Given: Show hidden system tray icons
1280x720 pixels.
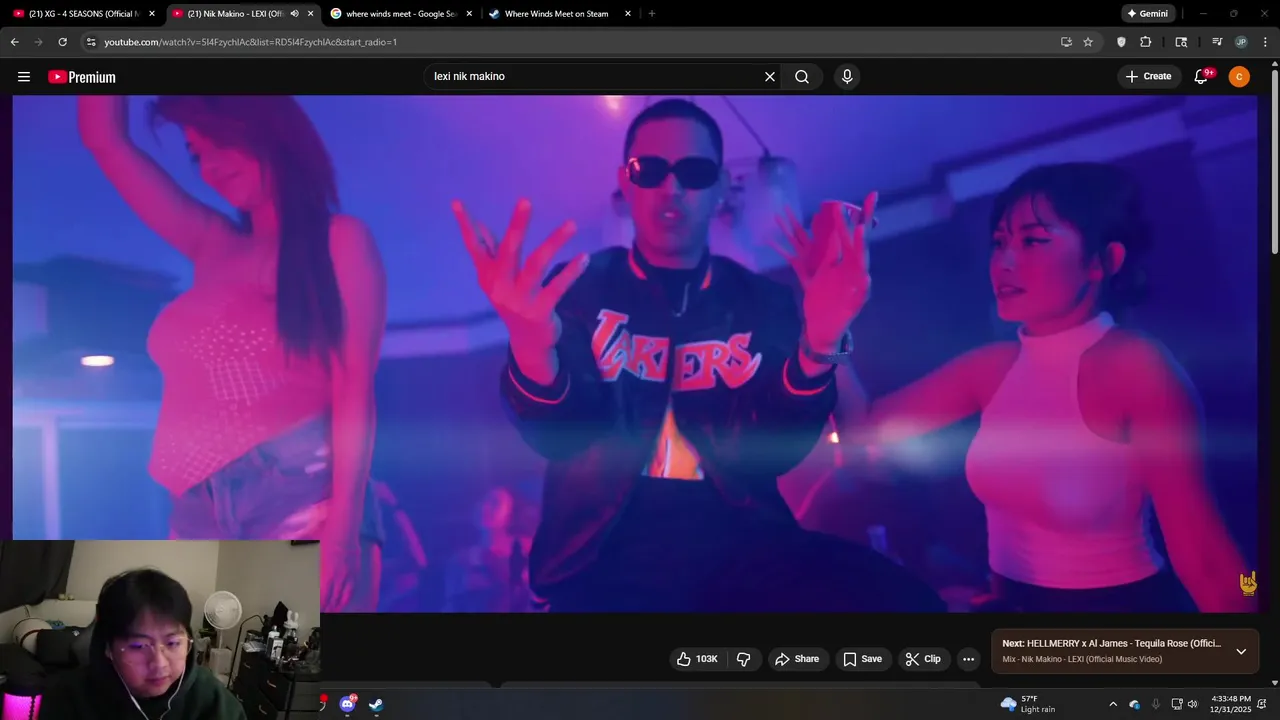Looking at the screenshot, I should pyautogui.click(x=1113, y=704).
